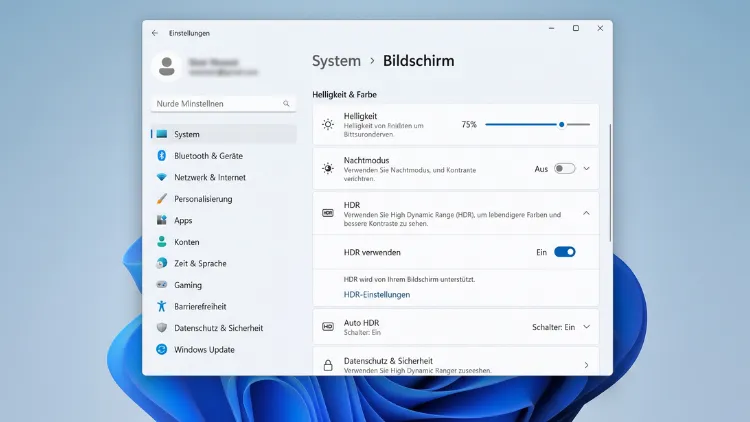
Task: Click the HDR badge icon
Action: 328,213
